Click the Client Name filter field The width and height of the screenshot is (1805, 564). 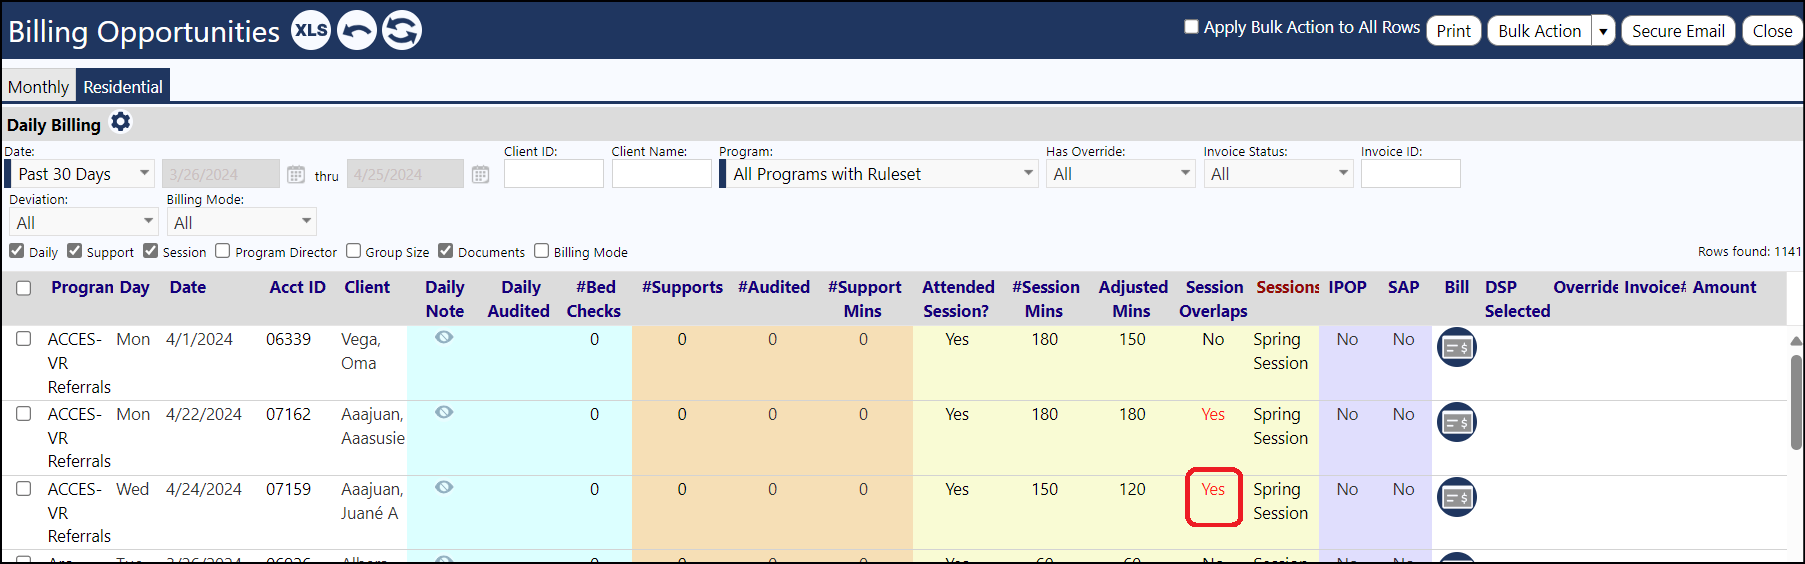(x=661, y=174)
